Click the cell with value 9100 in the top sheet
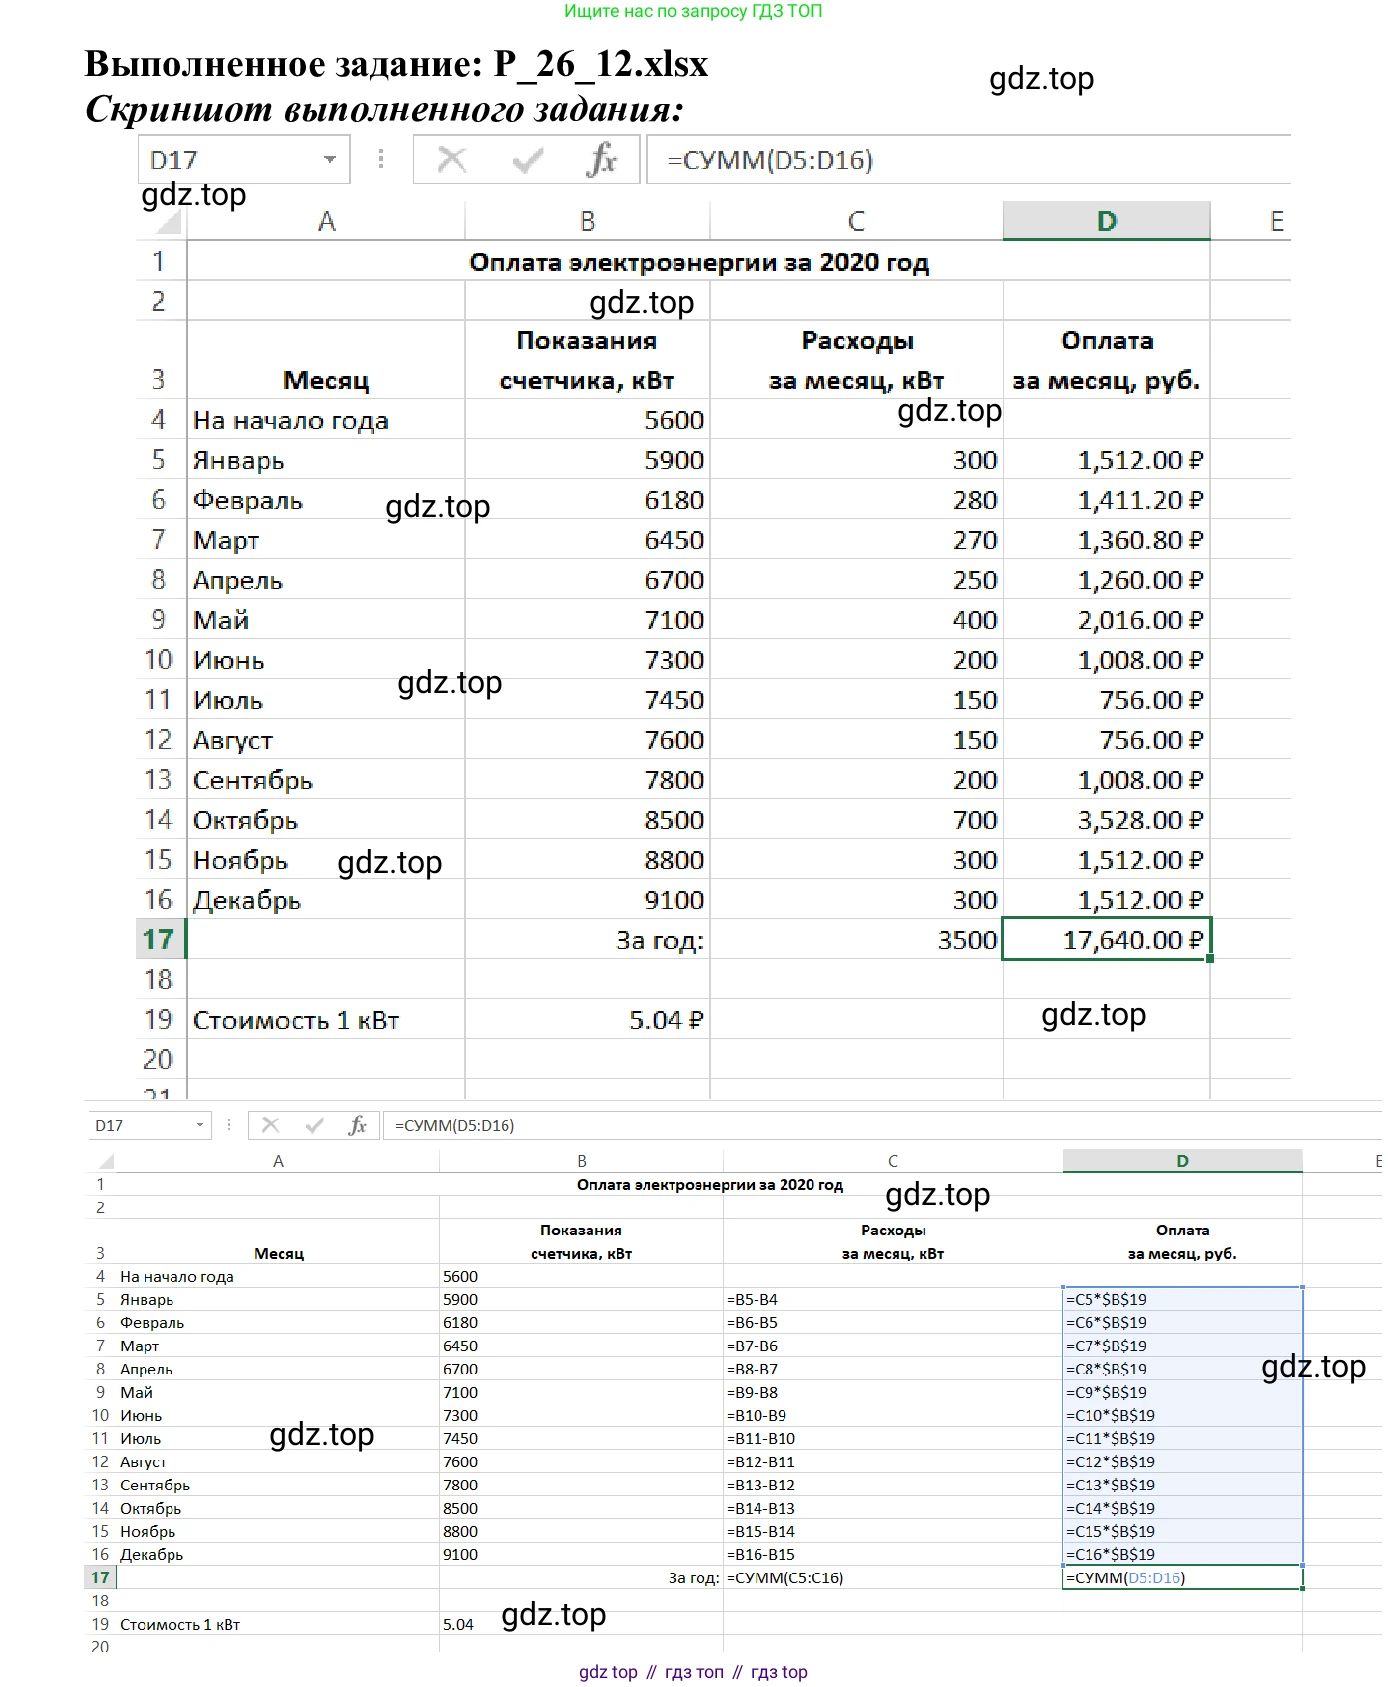 (587, 900)
